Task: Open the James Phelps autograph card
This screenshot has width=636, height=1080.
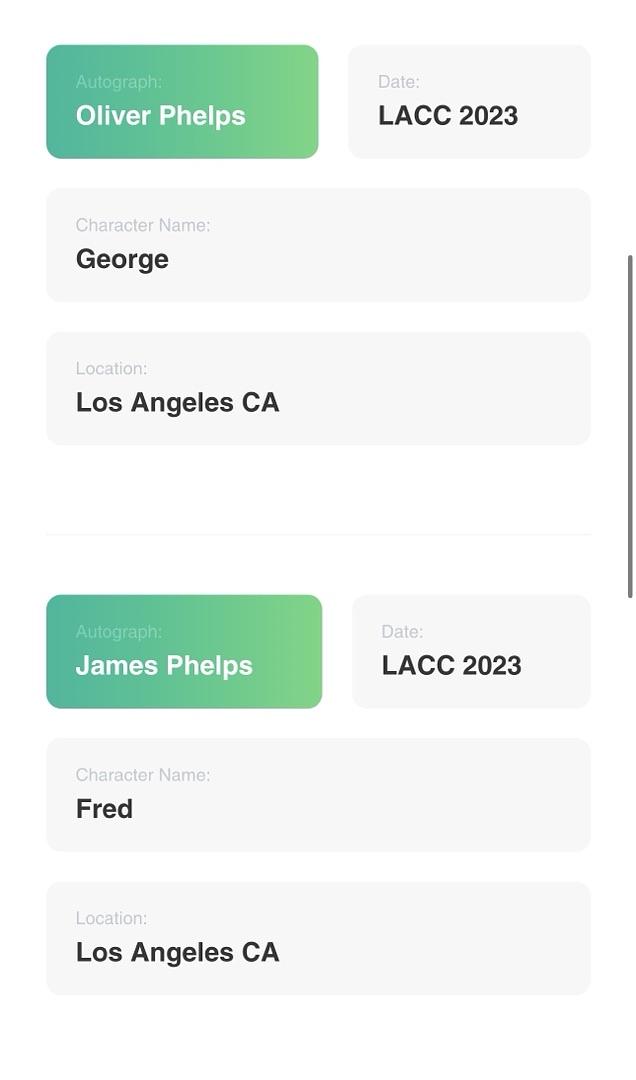Action: tap(184, 652)
